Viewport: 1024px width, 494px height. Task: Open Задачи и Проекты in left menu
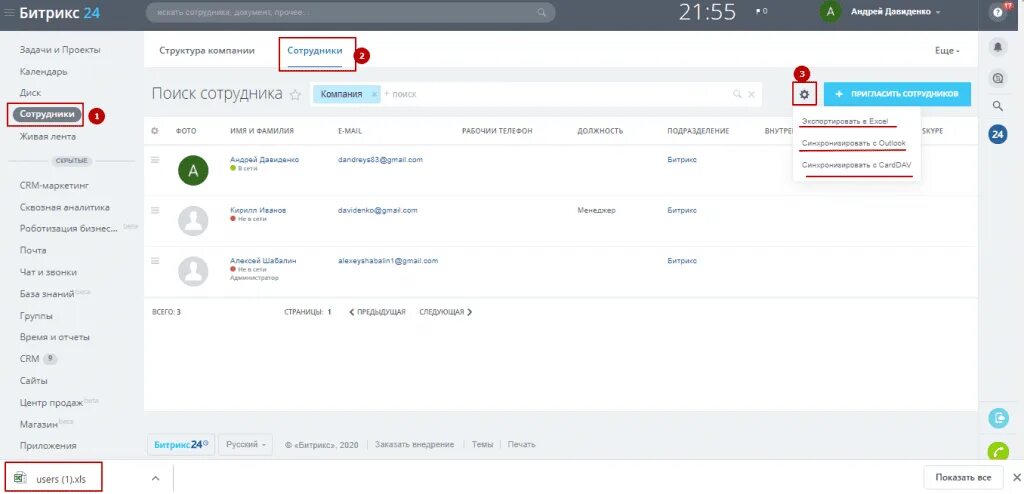coord(60,50)
